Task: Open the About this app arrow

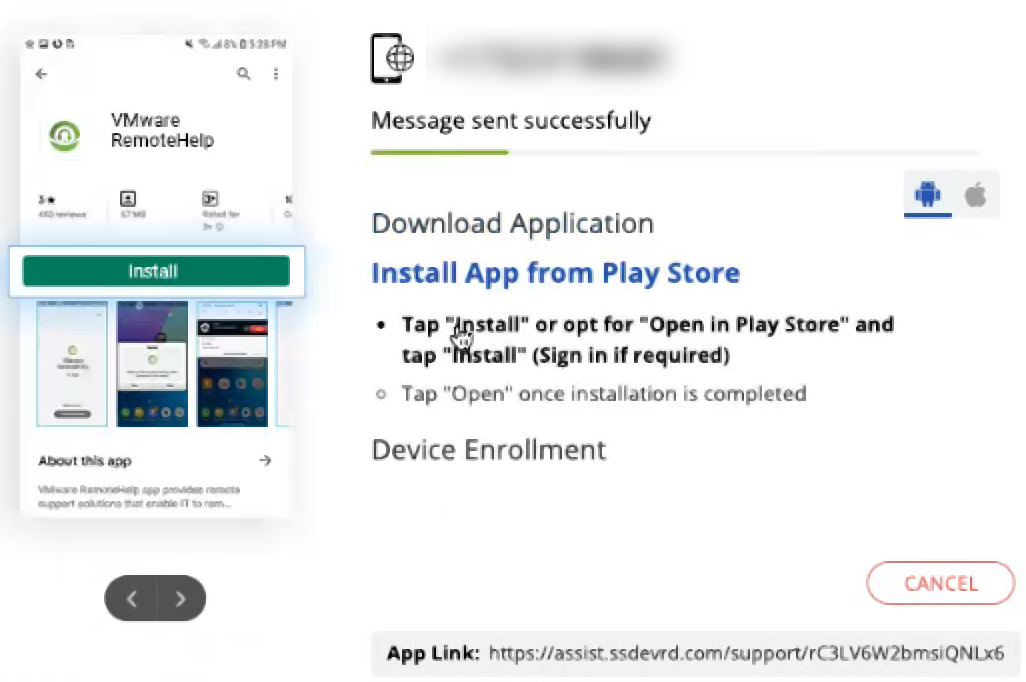Action: coord(265,461)
